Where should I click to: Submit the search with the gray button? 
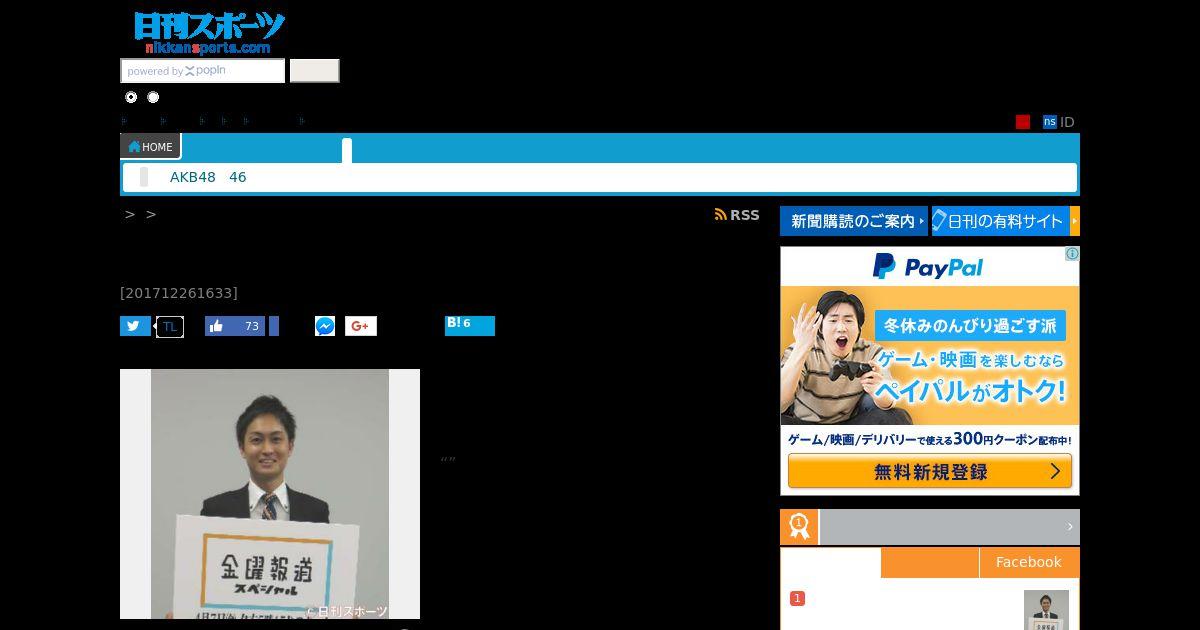coord(315,71)
